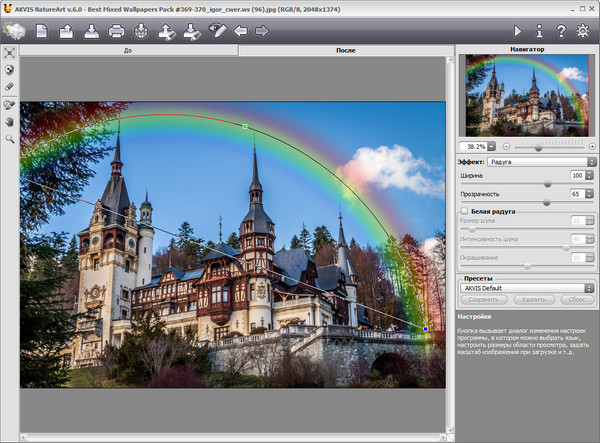This screenshot has width=600, height=443.
Task: Click the print image icon
Action: pos(116,31)
